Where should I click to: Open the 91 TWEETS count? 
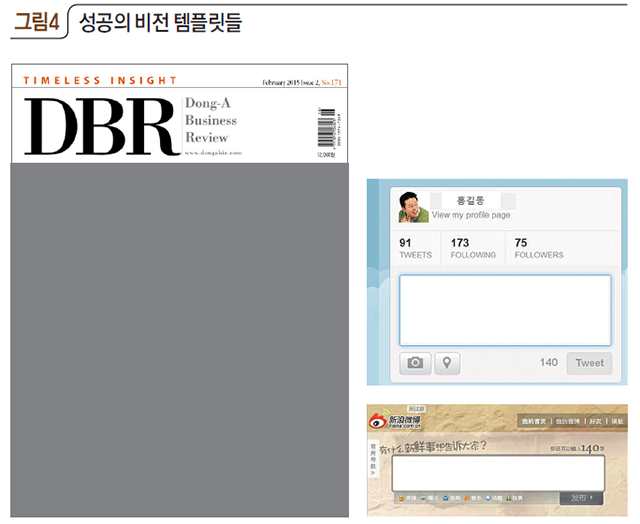415,249
